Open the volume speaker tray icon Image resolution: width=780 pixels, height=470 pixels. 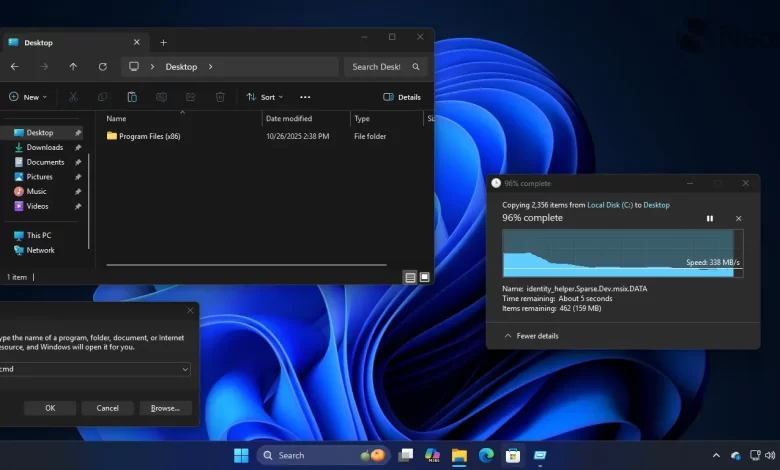tap(770, 455)
